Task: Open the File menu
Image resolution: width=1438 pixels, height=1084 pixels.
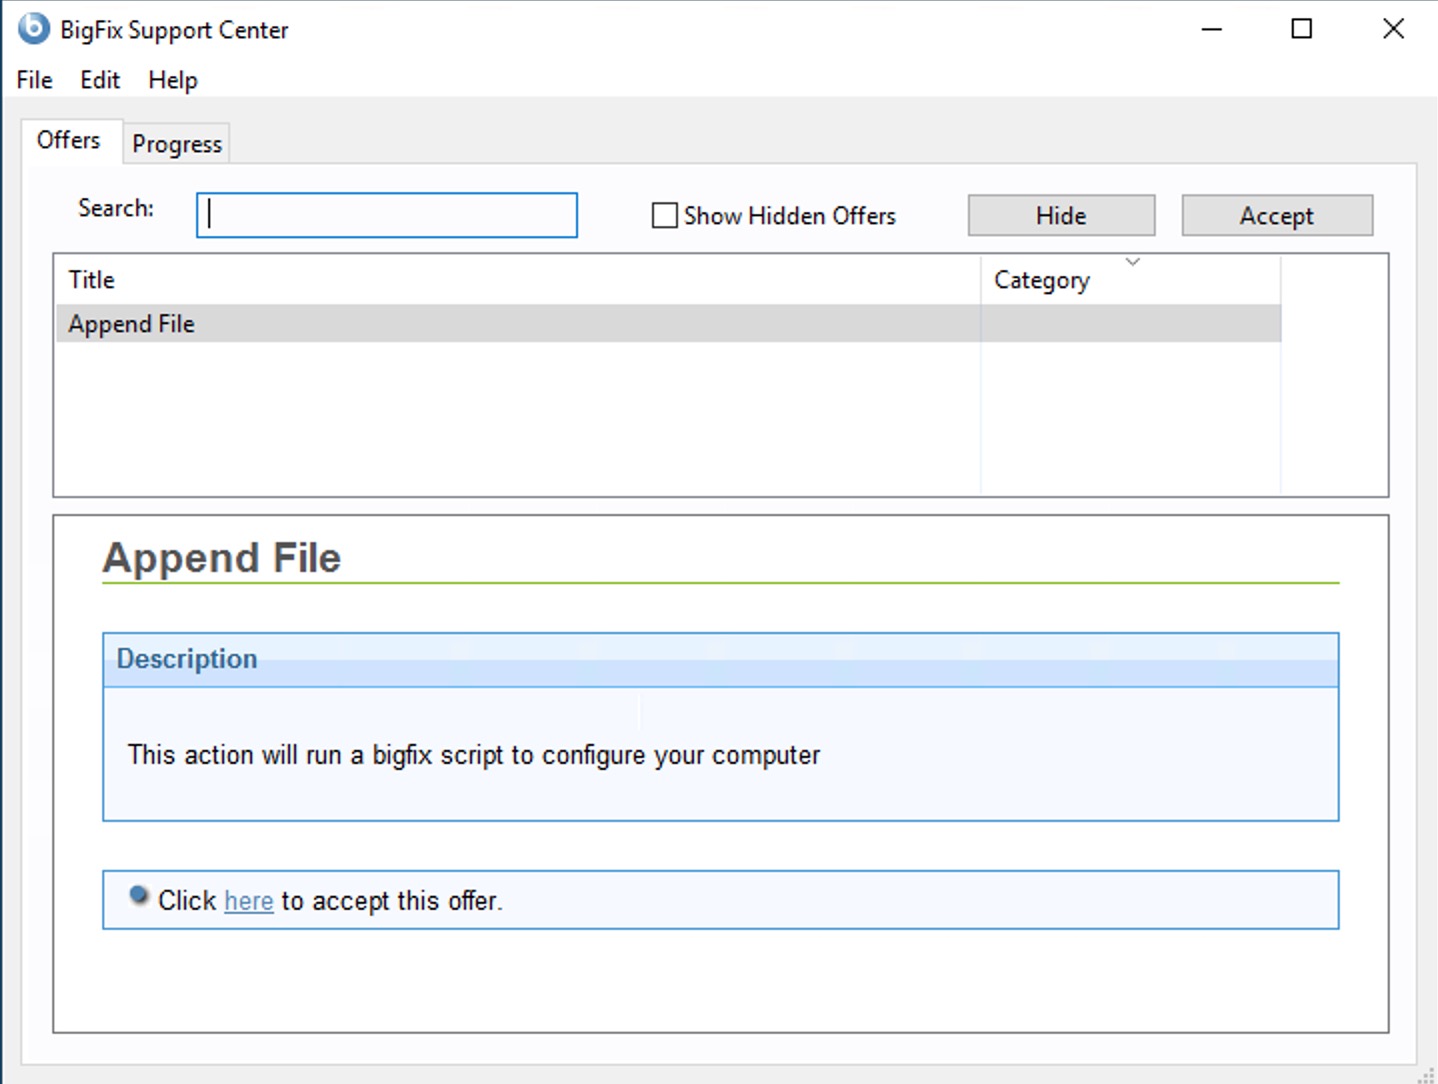Action: click(x=35, y=80)
